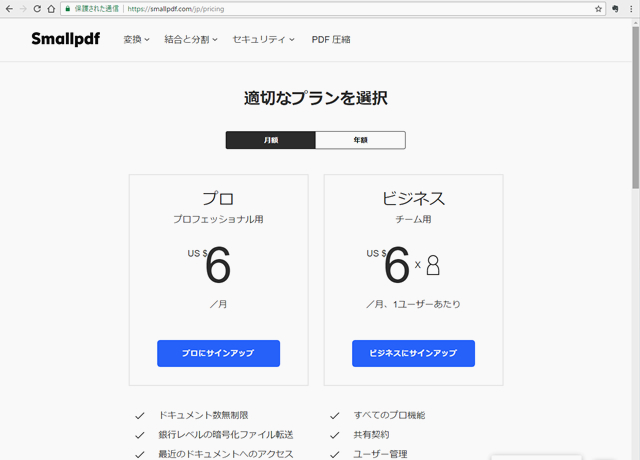Expand the 変換 dropdown menu

pyautogui.click(x=136, y=40)
